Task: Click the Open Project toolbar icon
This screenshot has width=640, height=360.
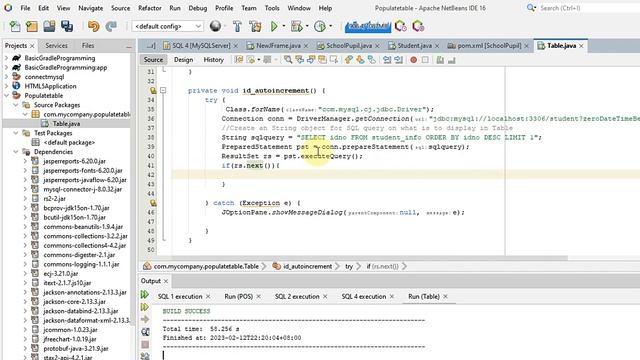Action: [49, 27]
